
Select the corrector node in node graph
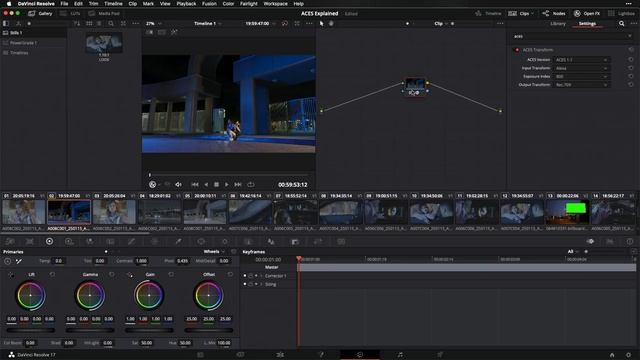[x=415, y=87]
